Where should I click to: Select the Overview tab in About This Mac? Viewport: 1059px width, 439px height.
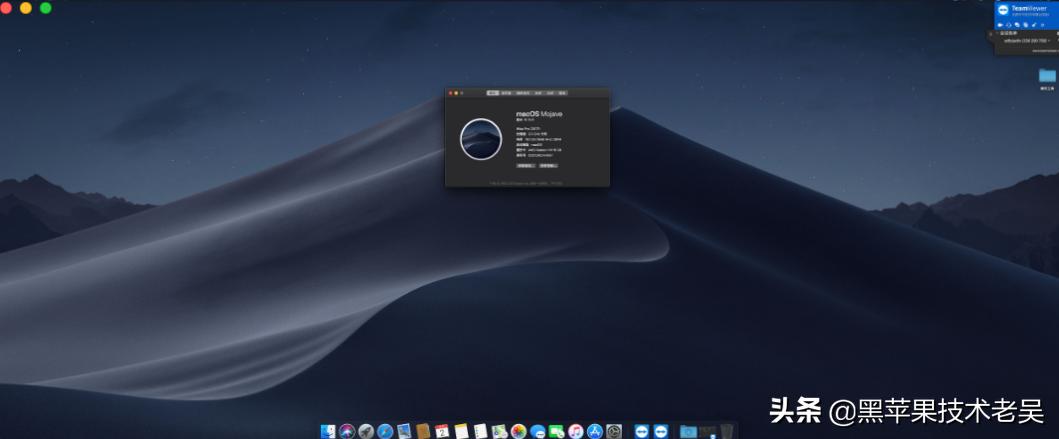point(492,92)
